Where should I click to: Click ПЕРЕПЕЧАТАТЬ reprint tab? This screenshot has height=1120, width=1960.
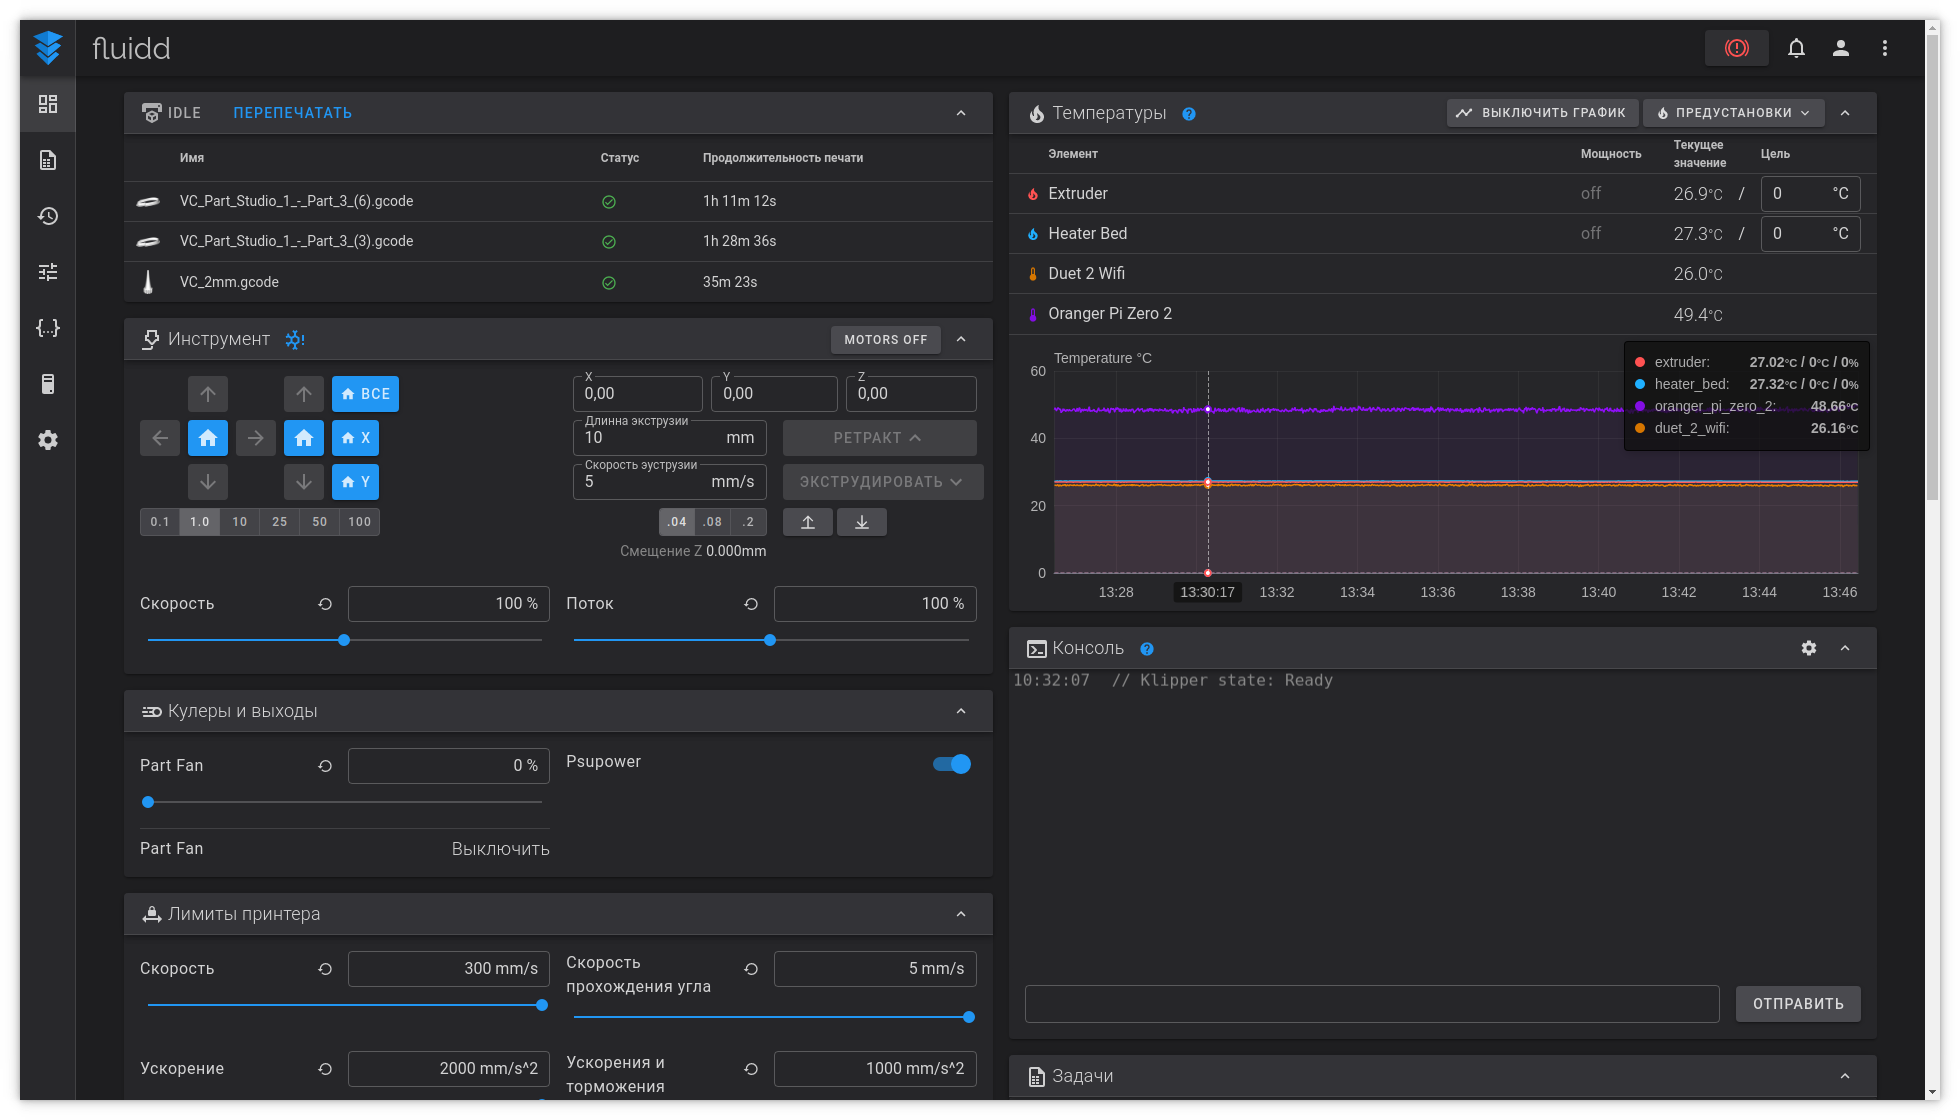point(292,113)
